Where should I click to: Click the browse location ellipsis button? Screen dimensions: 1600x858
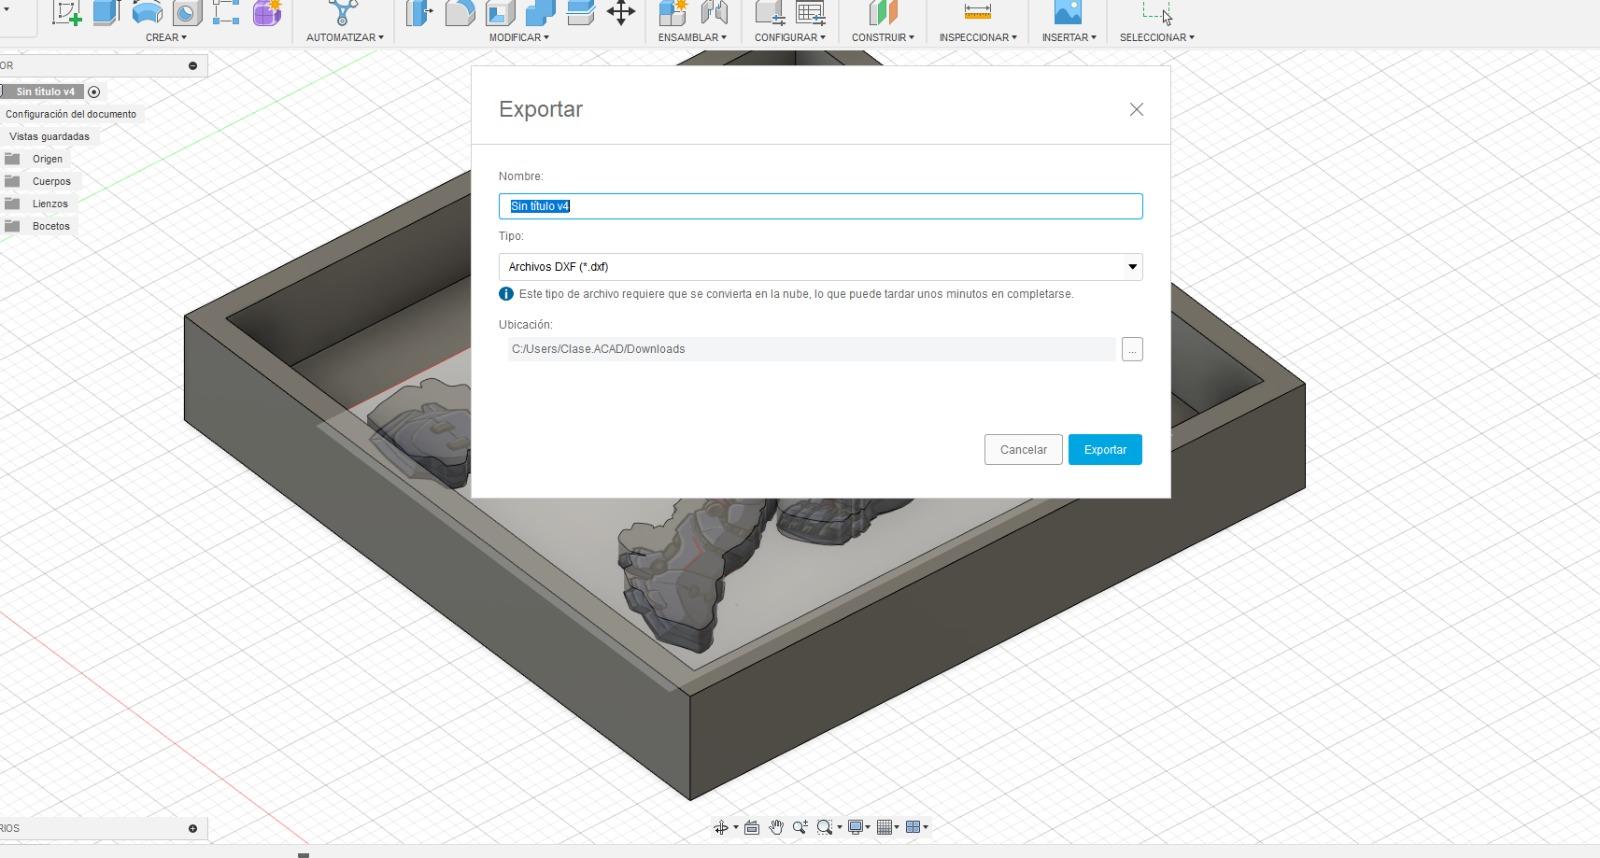(1132, 349)
